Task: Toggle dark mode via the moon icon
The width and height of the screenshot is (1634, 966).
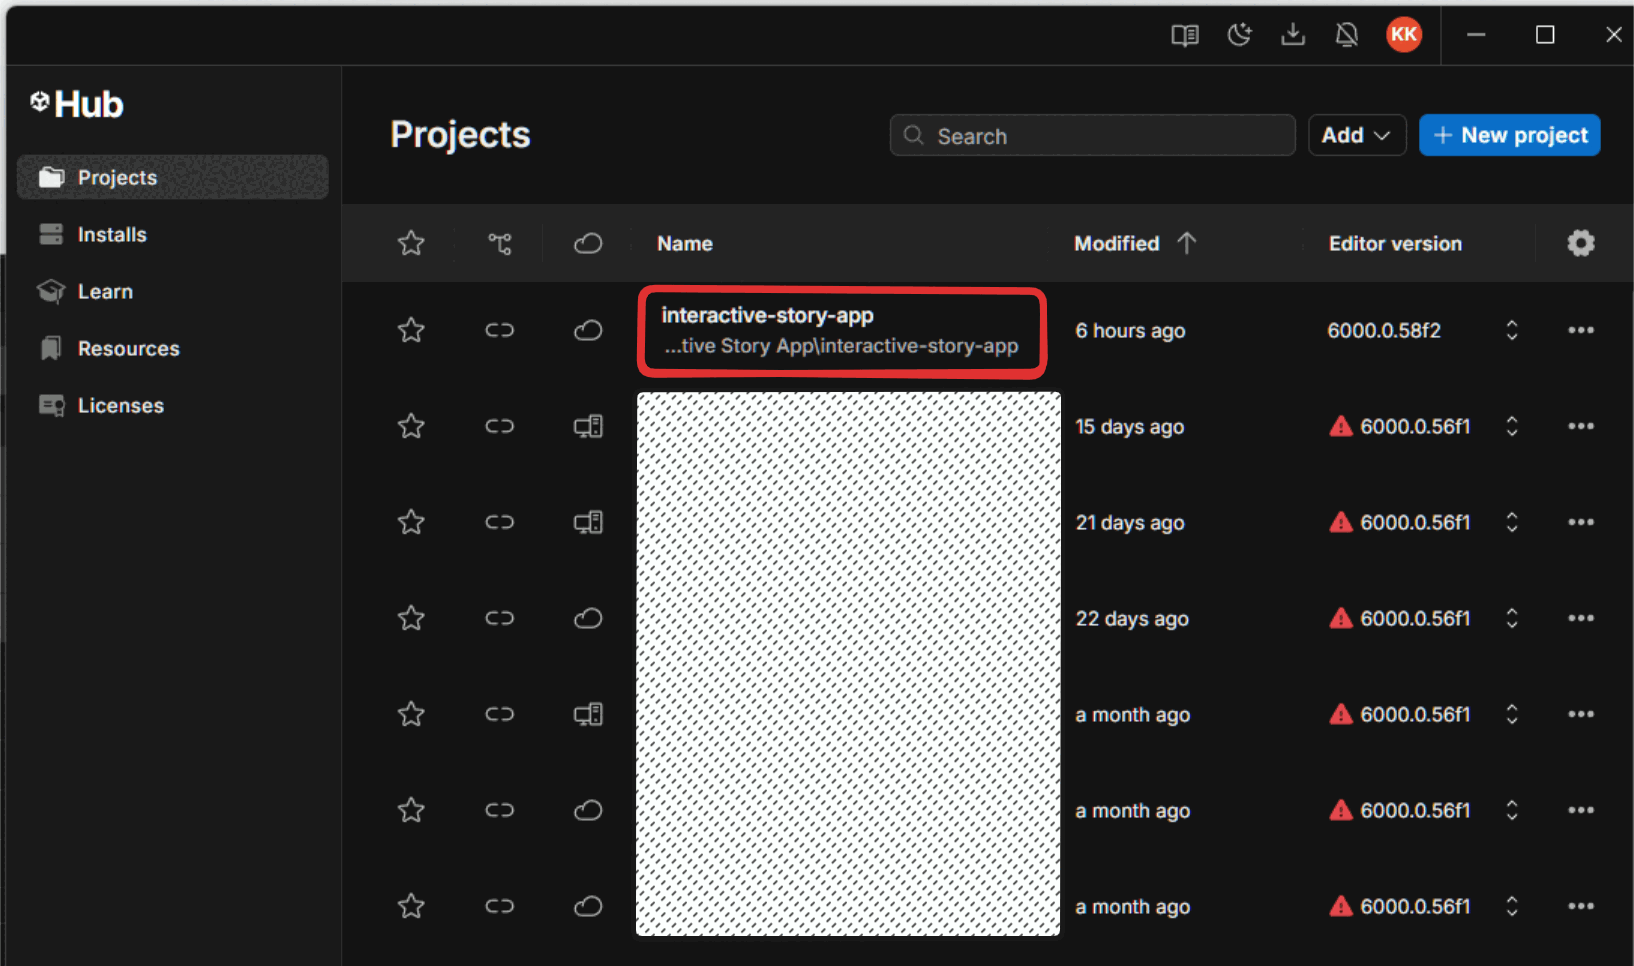Action: 1239,34
